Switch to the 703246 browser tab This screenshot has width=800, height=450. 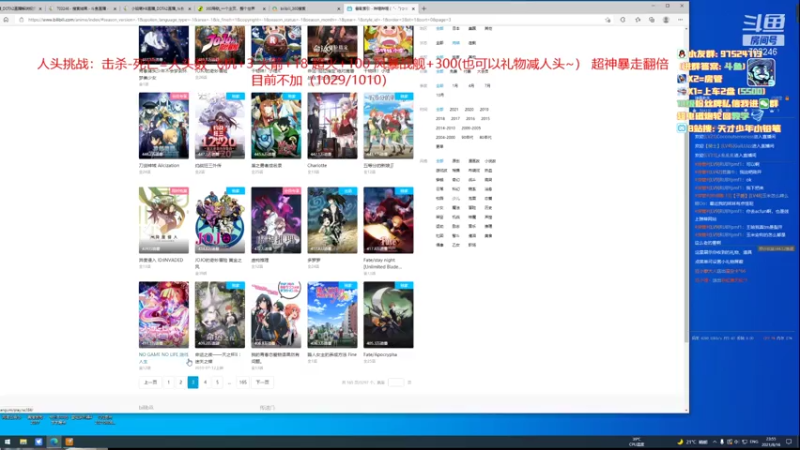(82, 9)
